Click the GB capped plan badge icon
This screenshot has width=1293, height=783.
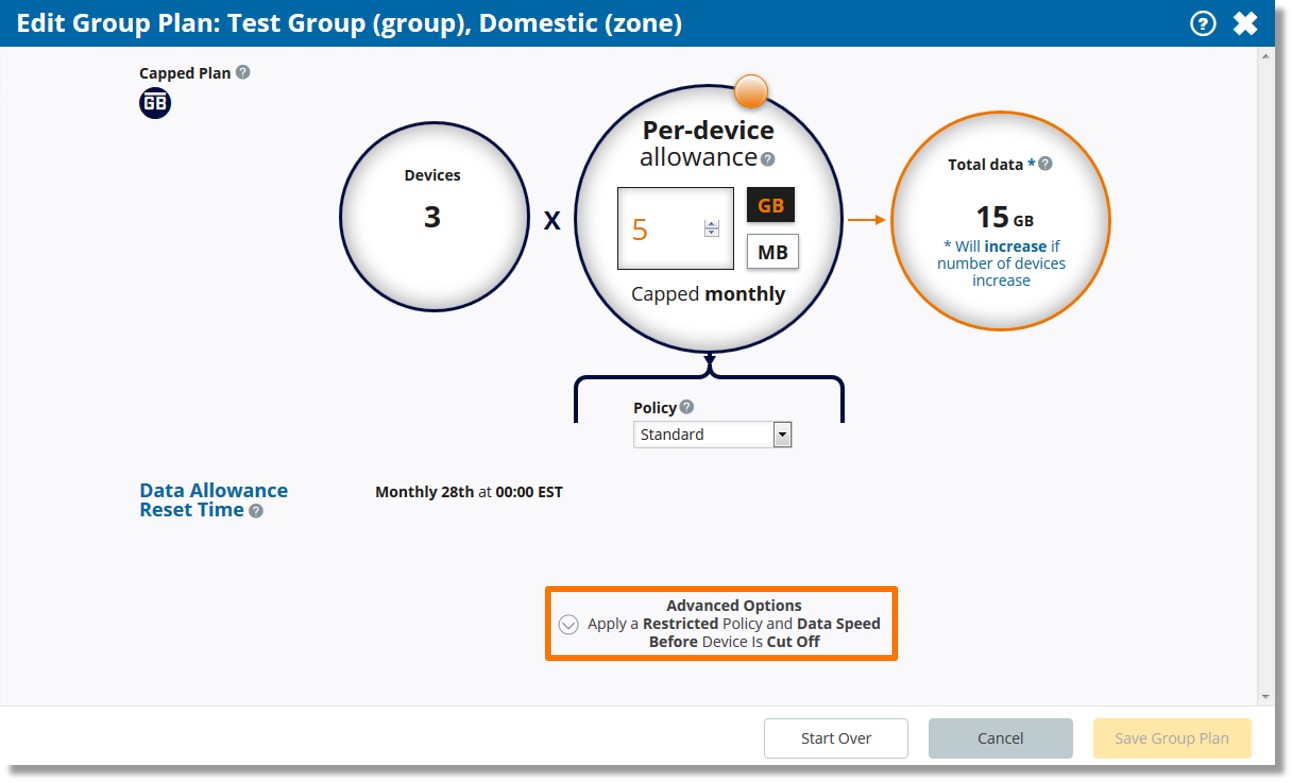[x=155, y=102]
